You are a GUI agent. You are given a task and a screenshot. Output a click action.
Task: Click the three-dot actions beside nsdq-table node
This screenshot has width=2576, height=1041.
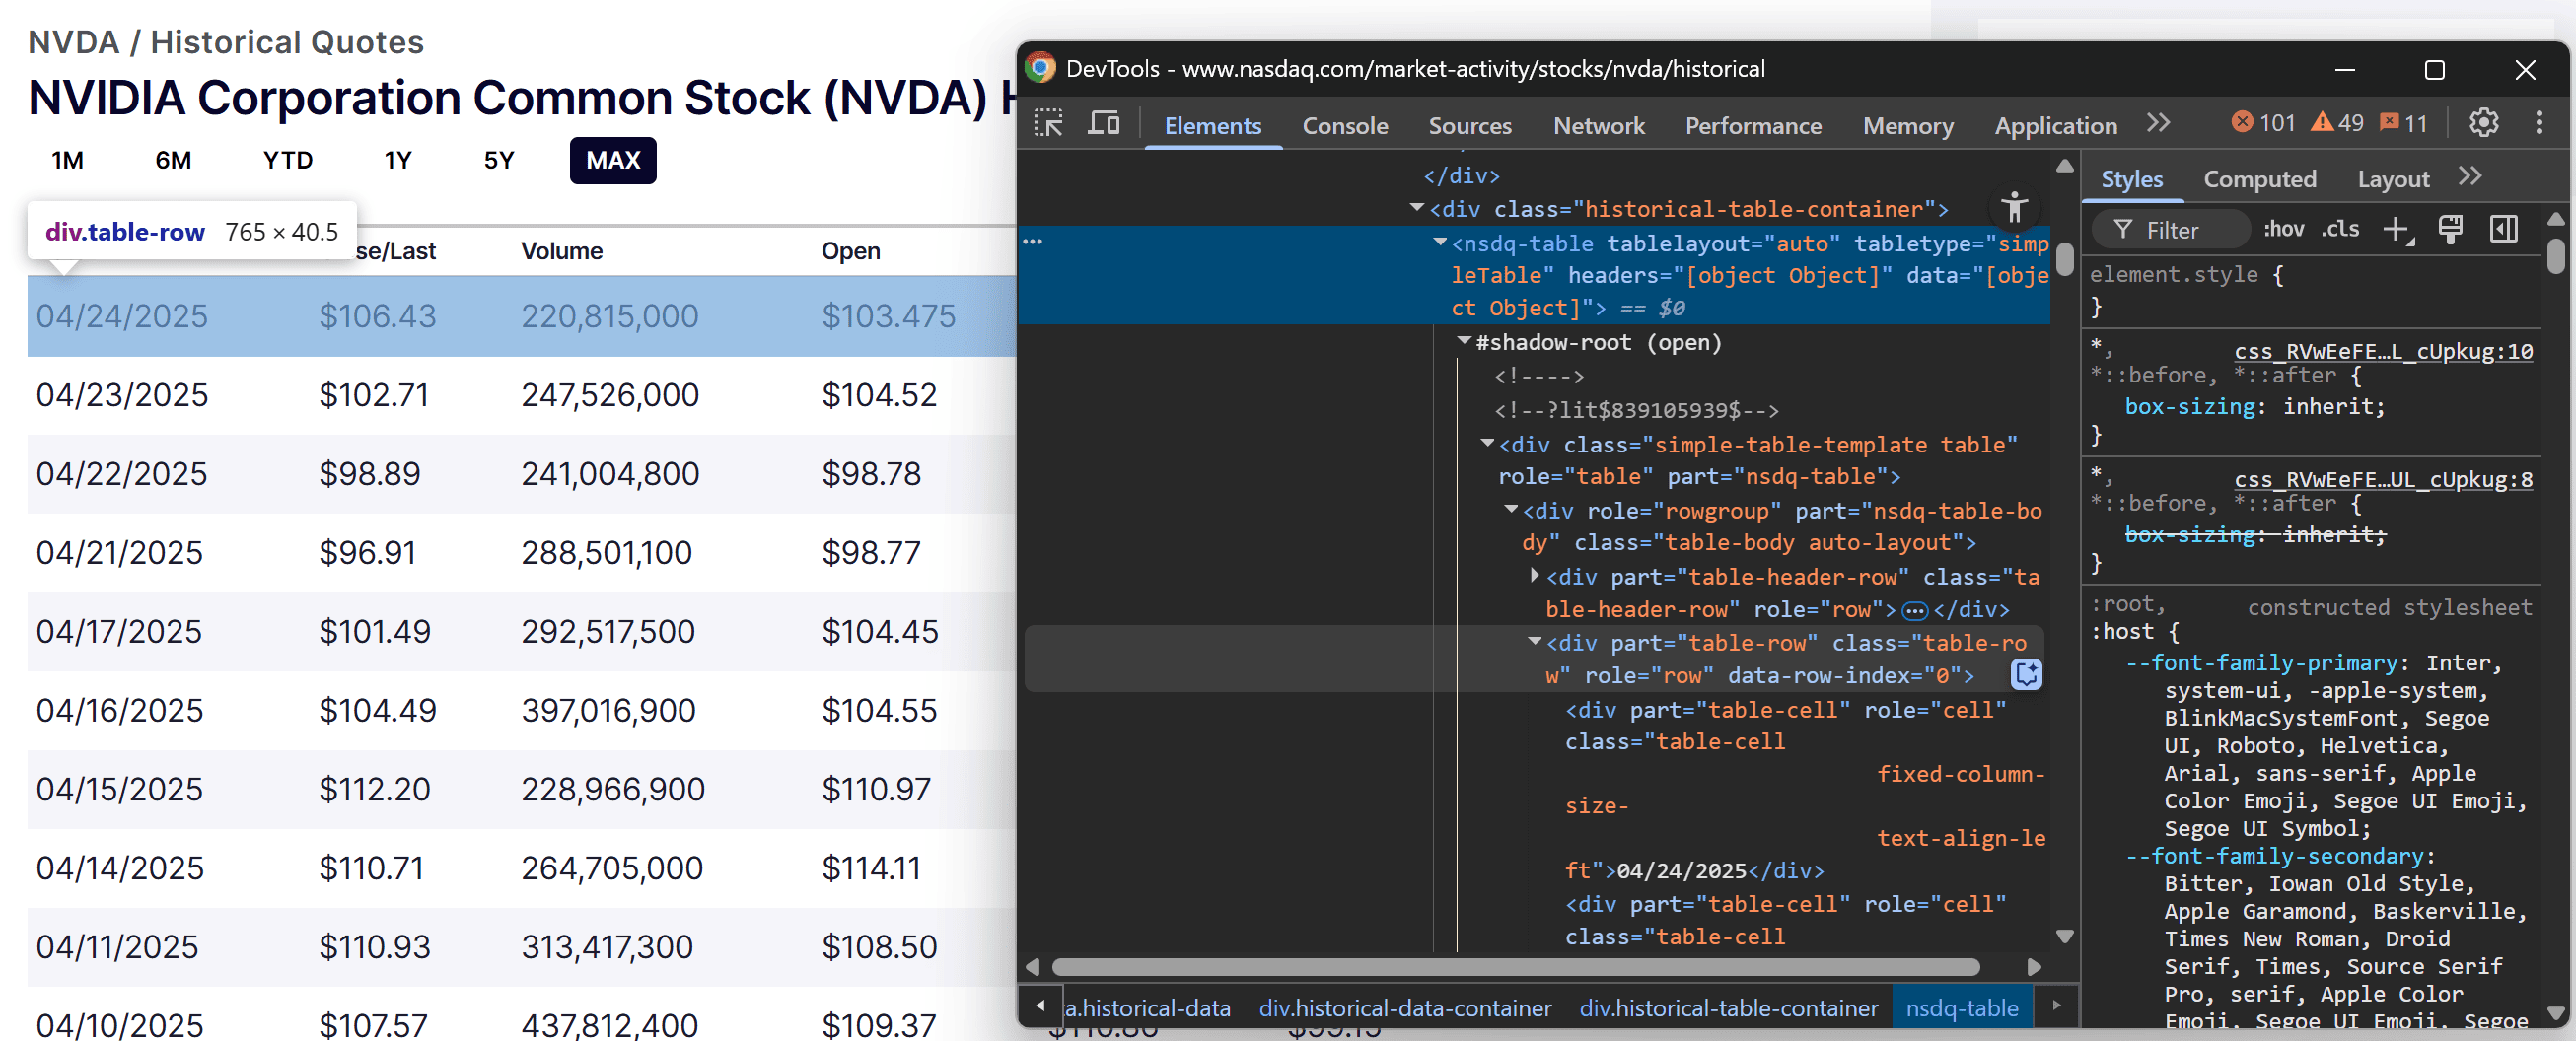[1033, 242]
